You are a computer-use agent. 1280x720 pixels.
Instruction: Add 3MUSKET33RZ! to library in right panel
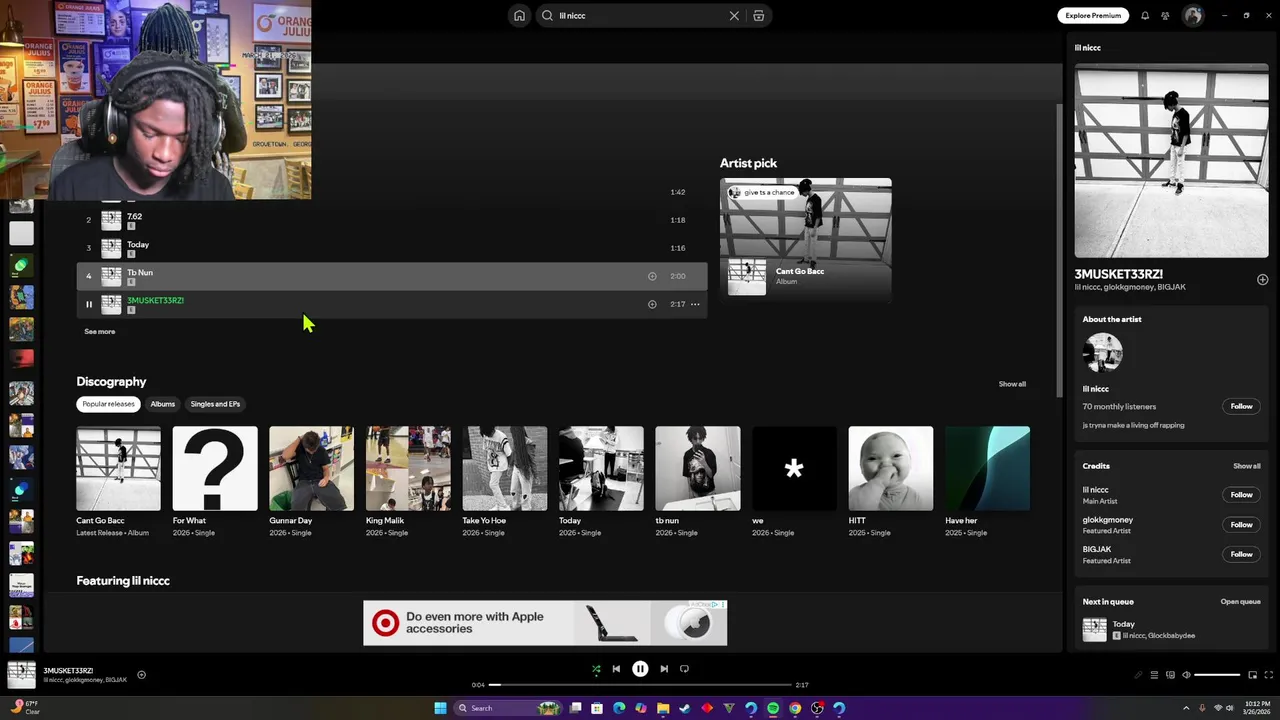(x=1262, y=280)
